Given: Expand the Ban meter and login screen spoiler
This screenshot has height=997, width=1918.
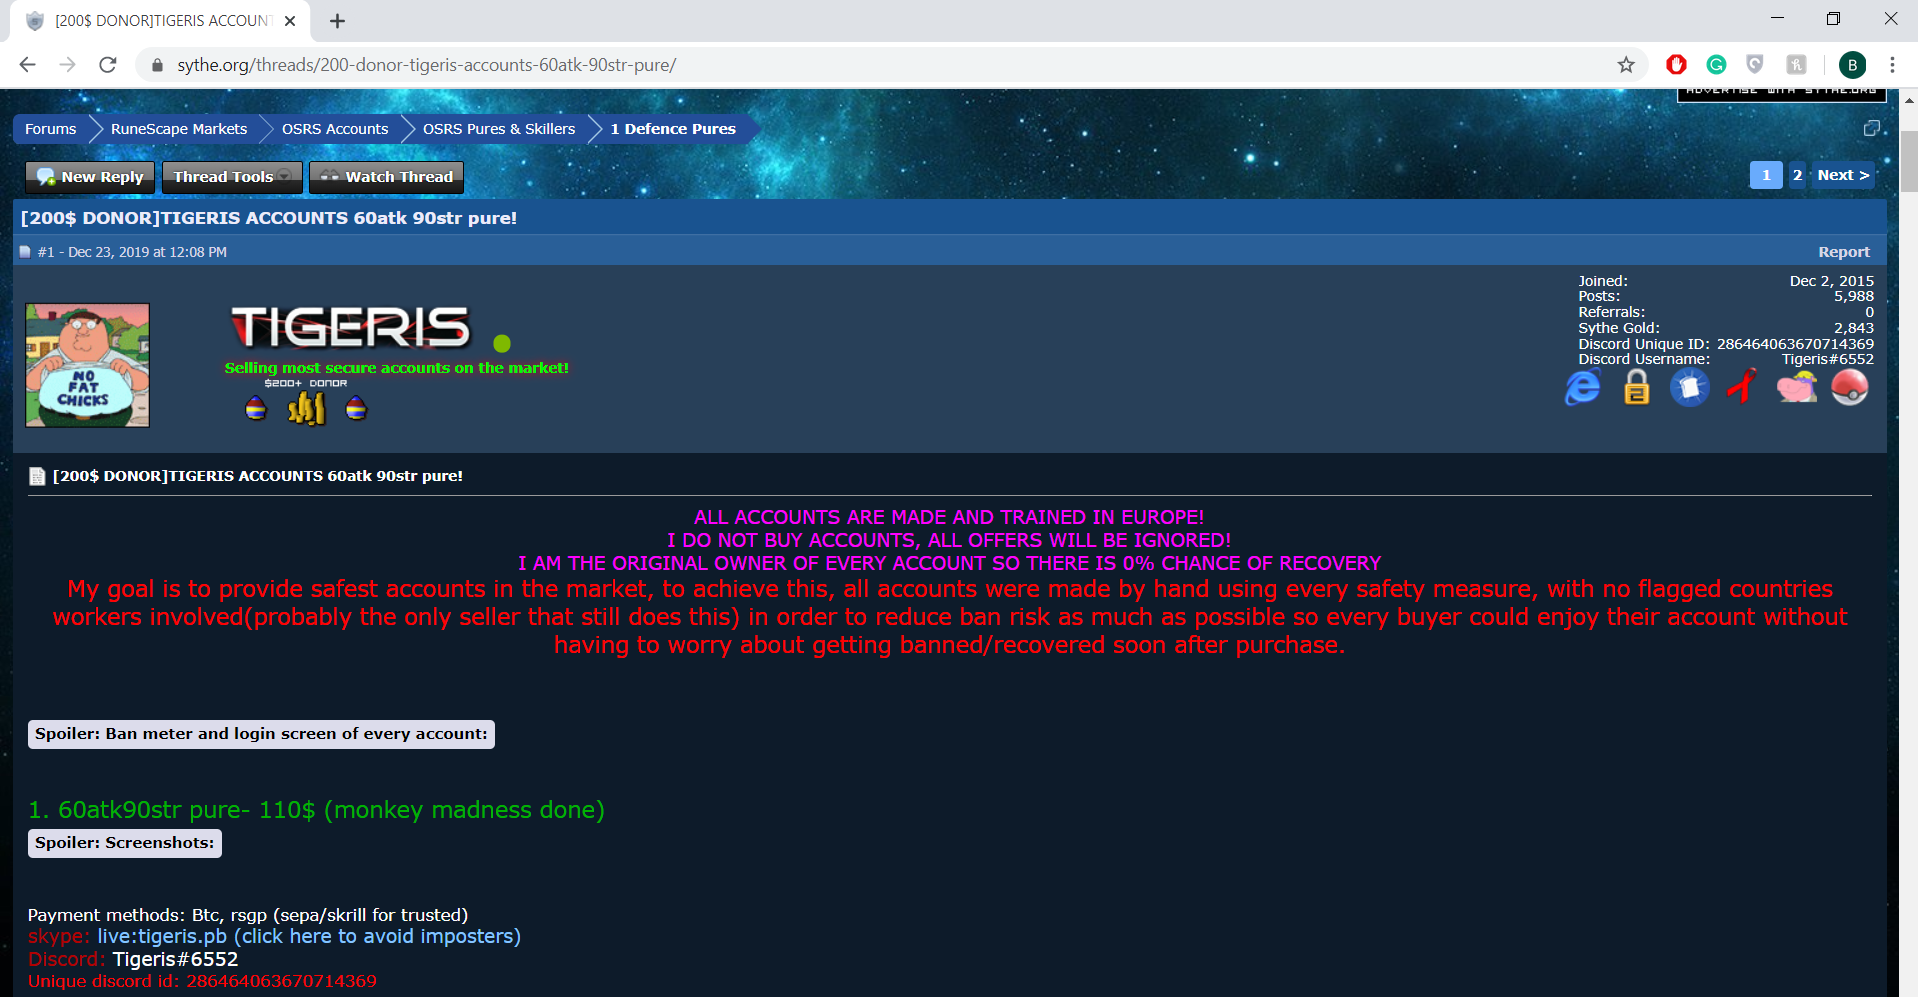Looking at the screenshot, I should coord(261,734).
